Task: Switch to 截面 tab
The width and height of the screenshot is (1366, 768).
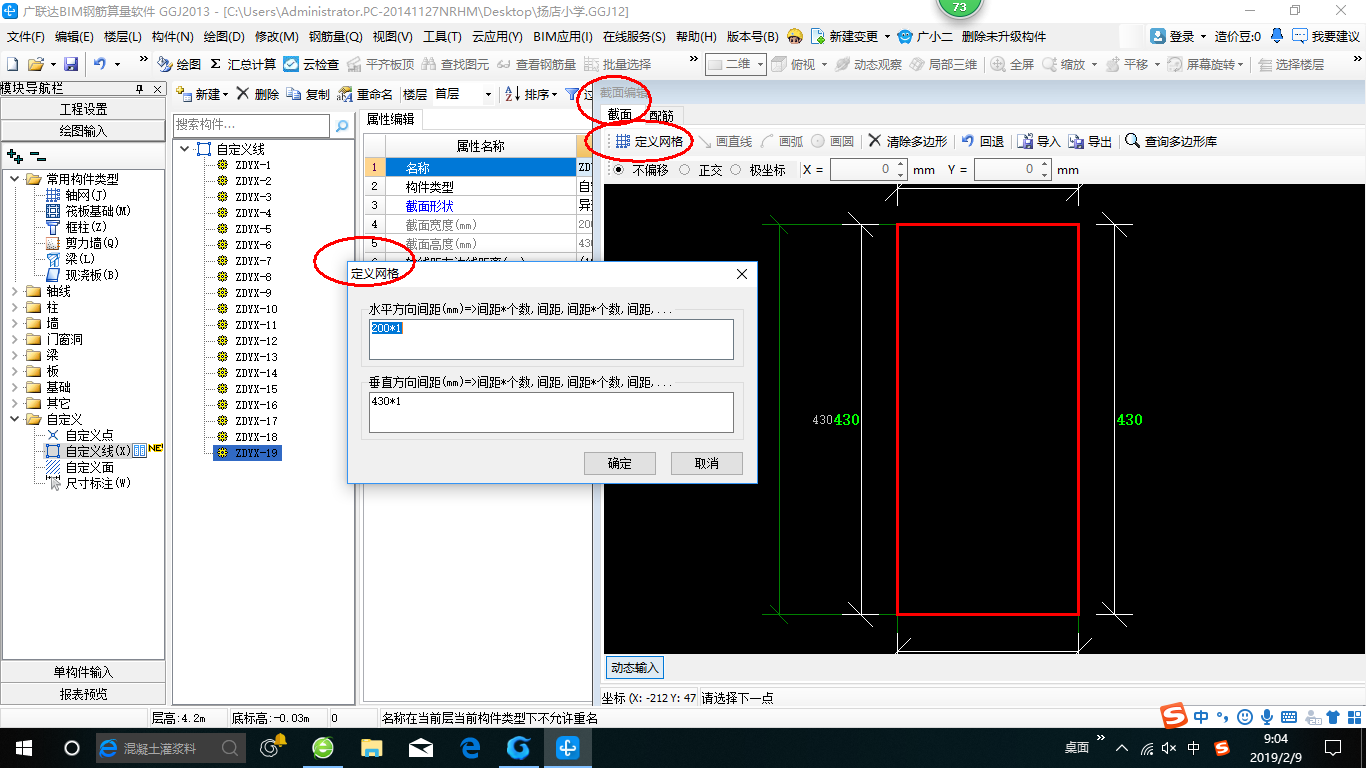Action: point(620,115)
